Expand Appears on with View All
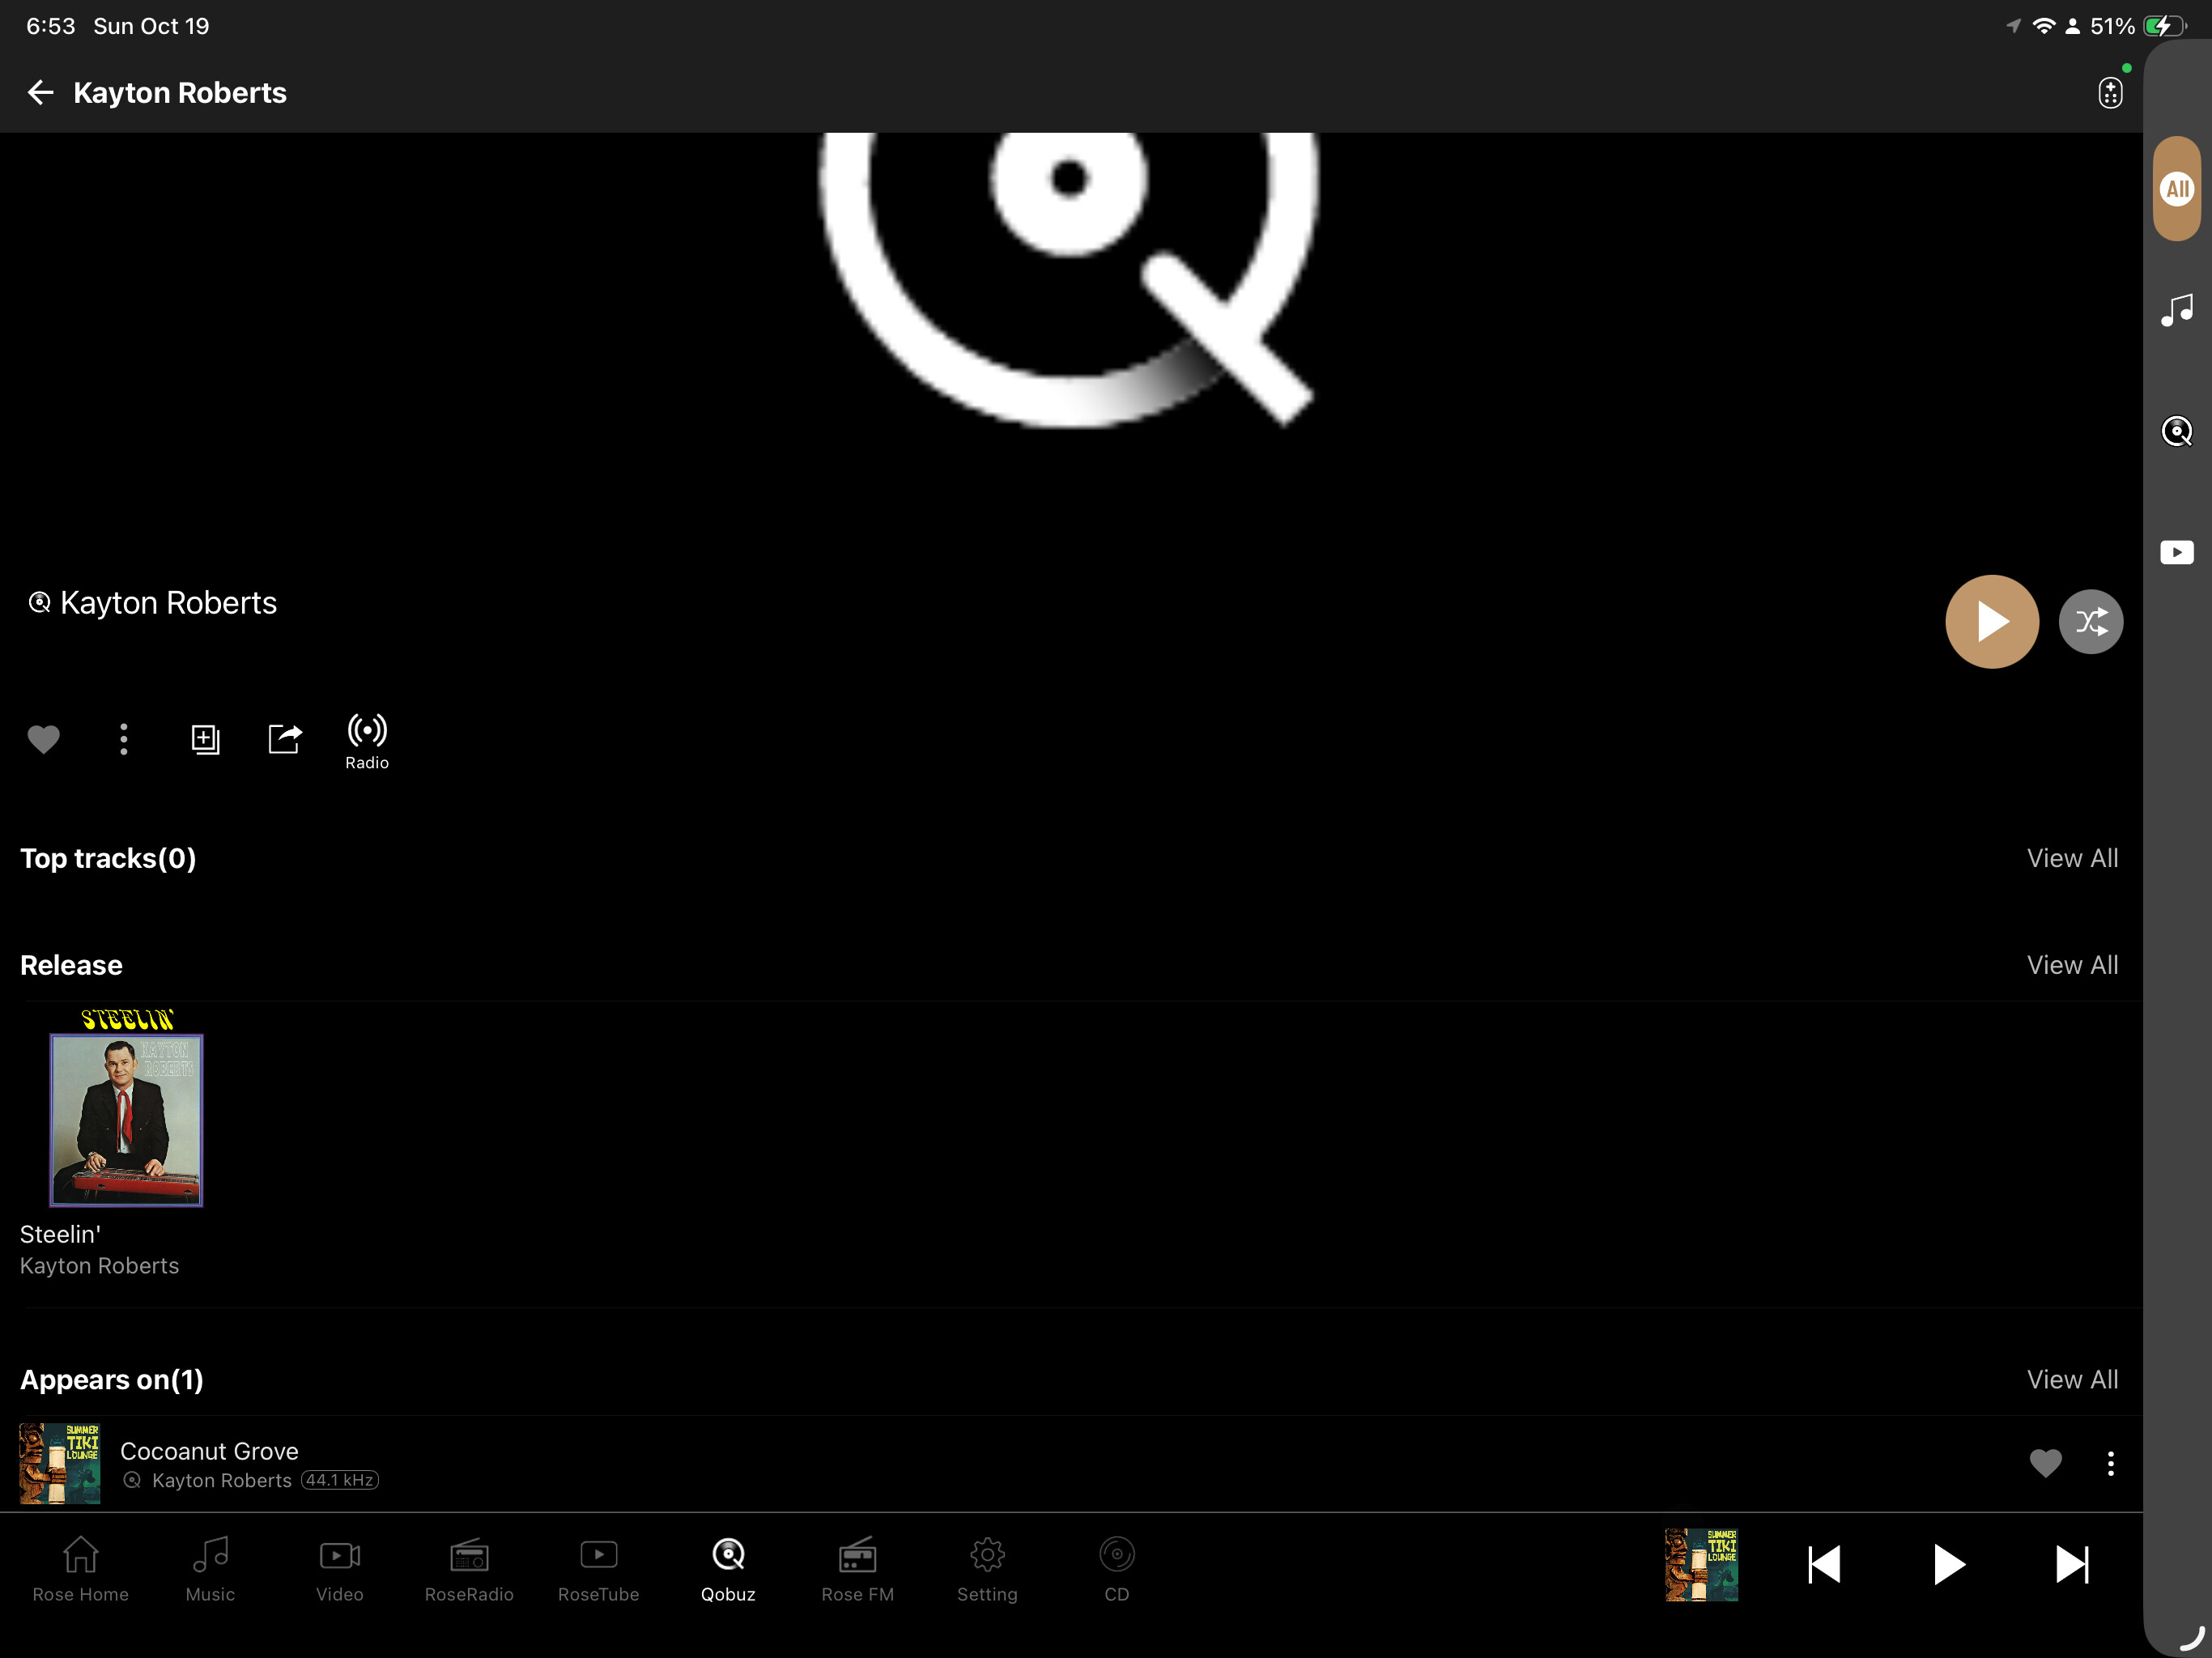The height and width of the screenshot is (1658, 2212). (2072, 1379)
